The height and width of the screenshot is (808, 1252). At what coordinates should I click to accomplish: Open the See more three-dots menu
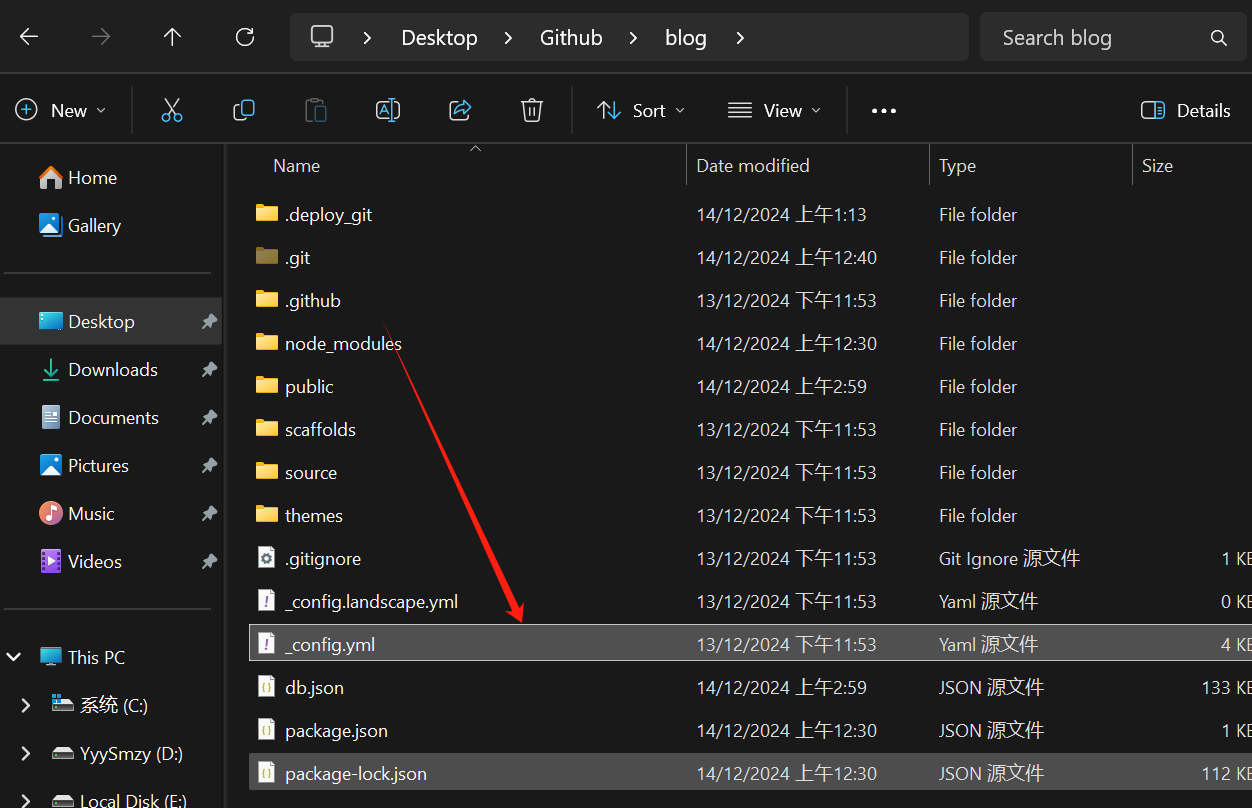tap(884, 110)
